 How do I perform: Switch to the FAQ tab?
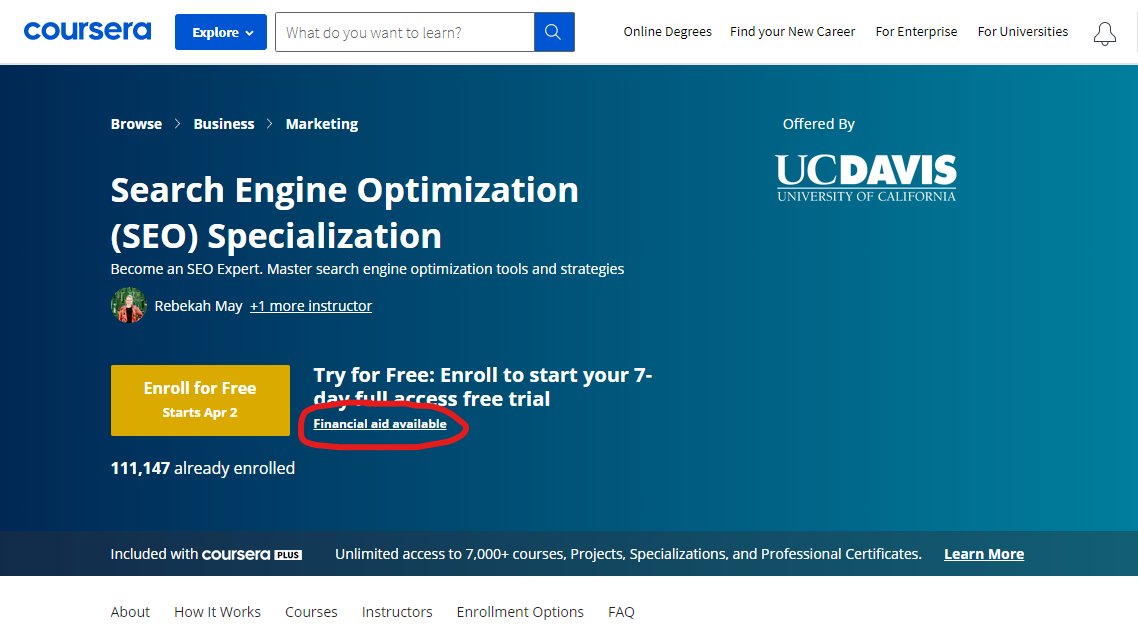pyautogui.click(x=621, y=612)
